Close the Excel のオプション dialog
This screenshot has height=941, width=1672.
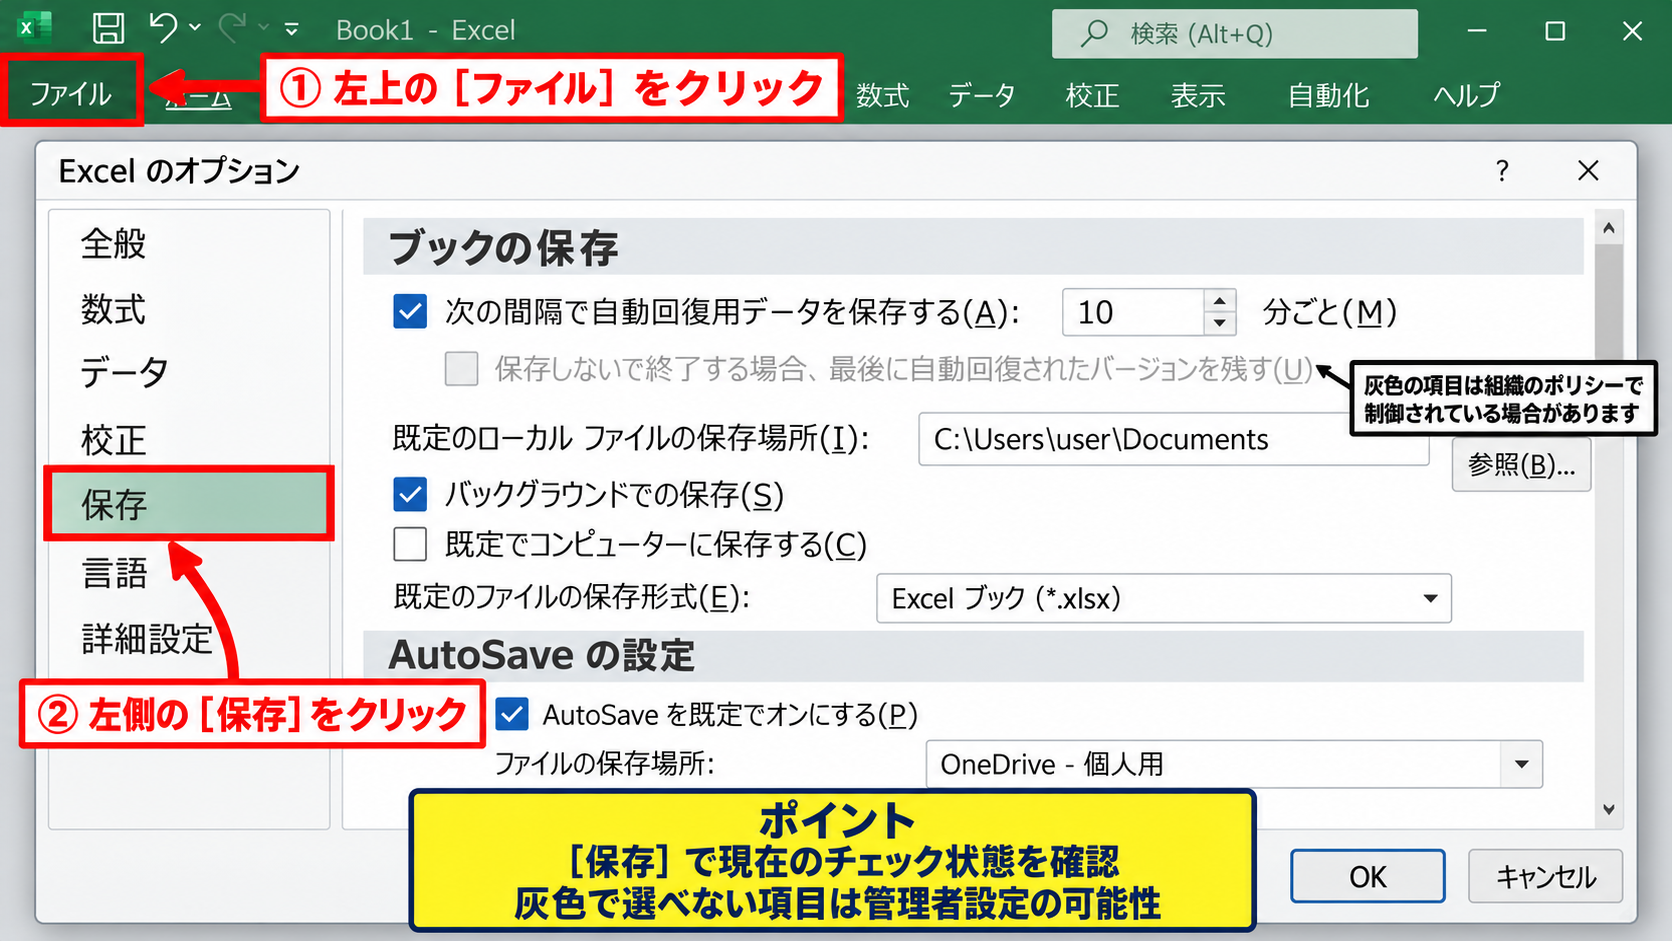tap(1588, 171)
